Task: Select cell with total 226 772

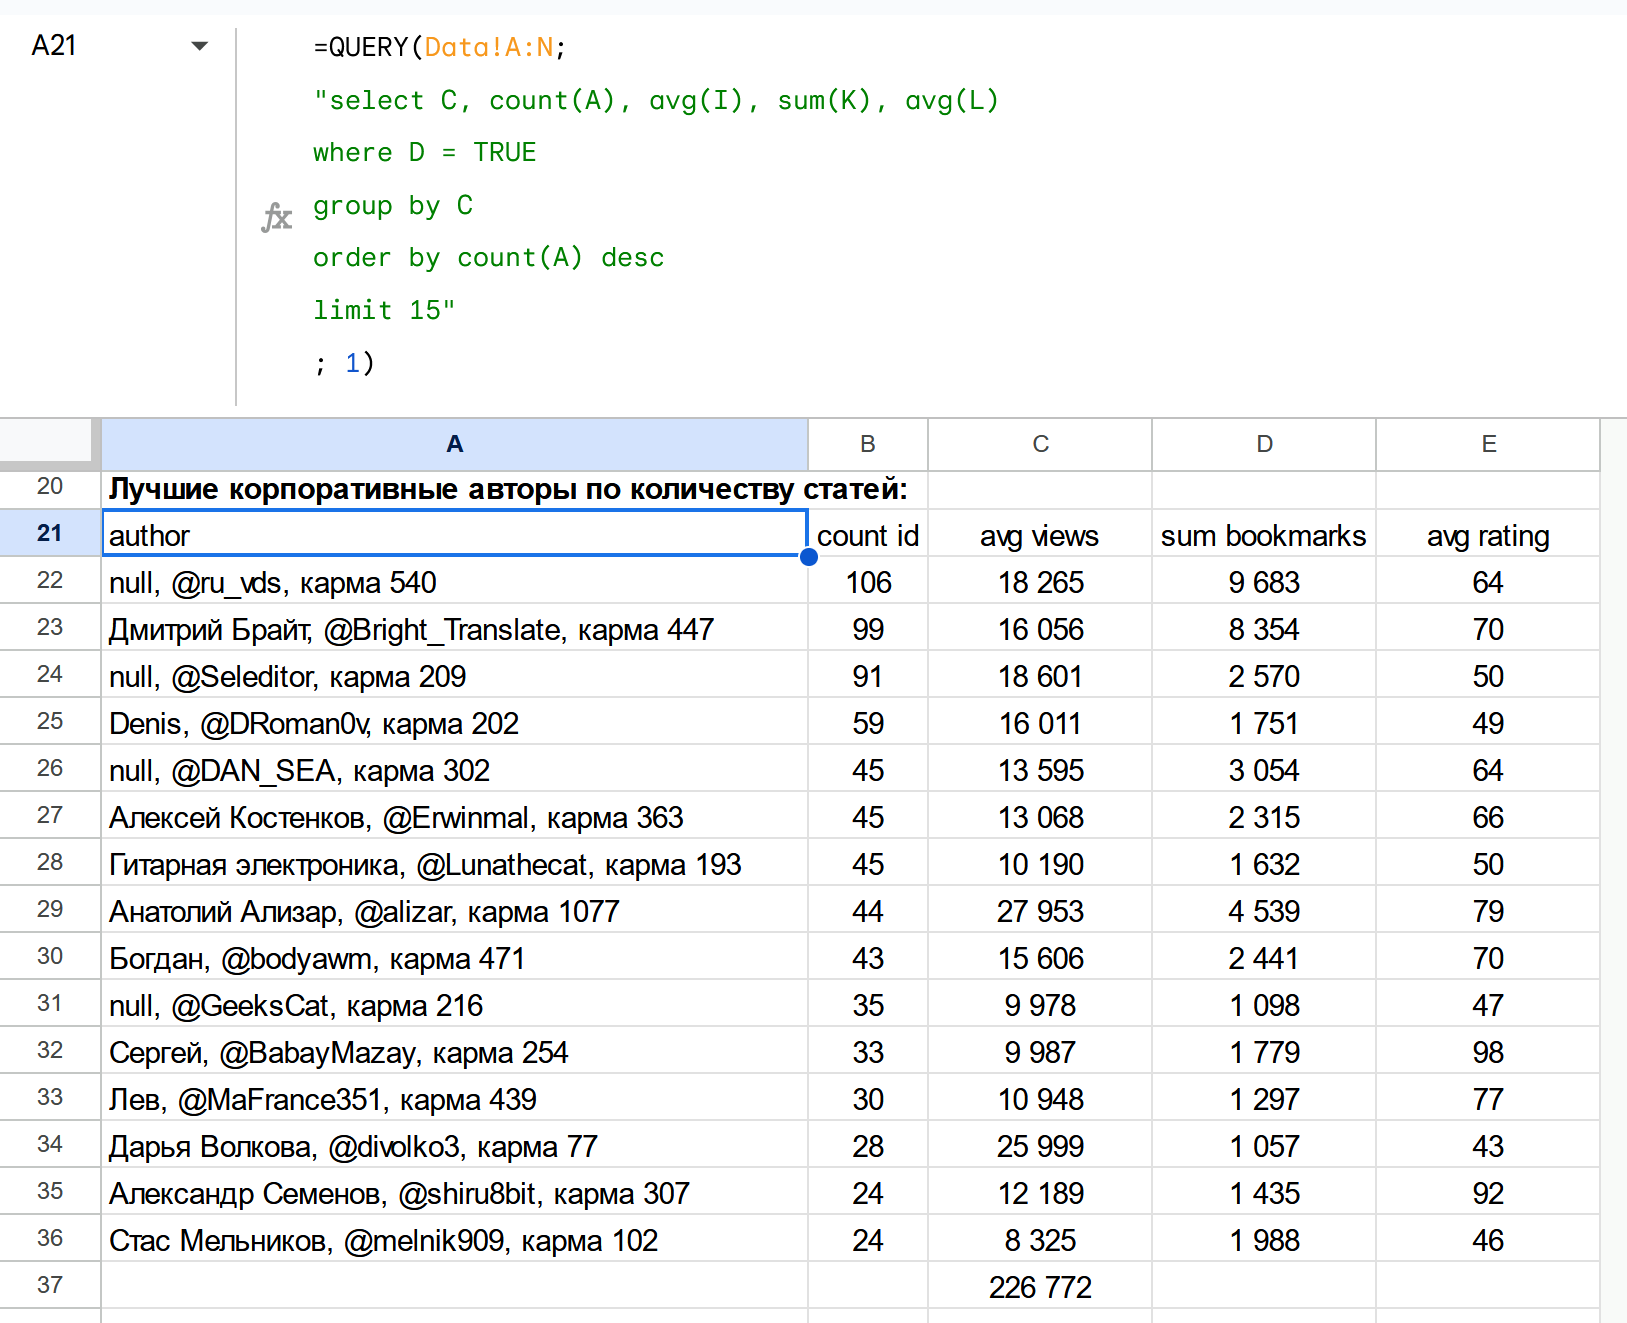Action: point(1040,1287)
